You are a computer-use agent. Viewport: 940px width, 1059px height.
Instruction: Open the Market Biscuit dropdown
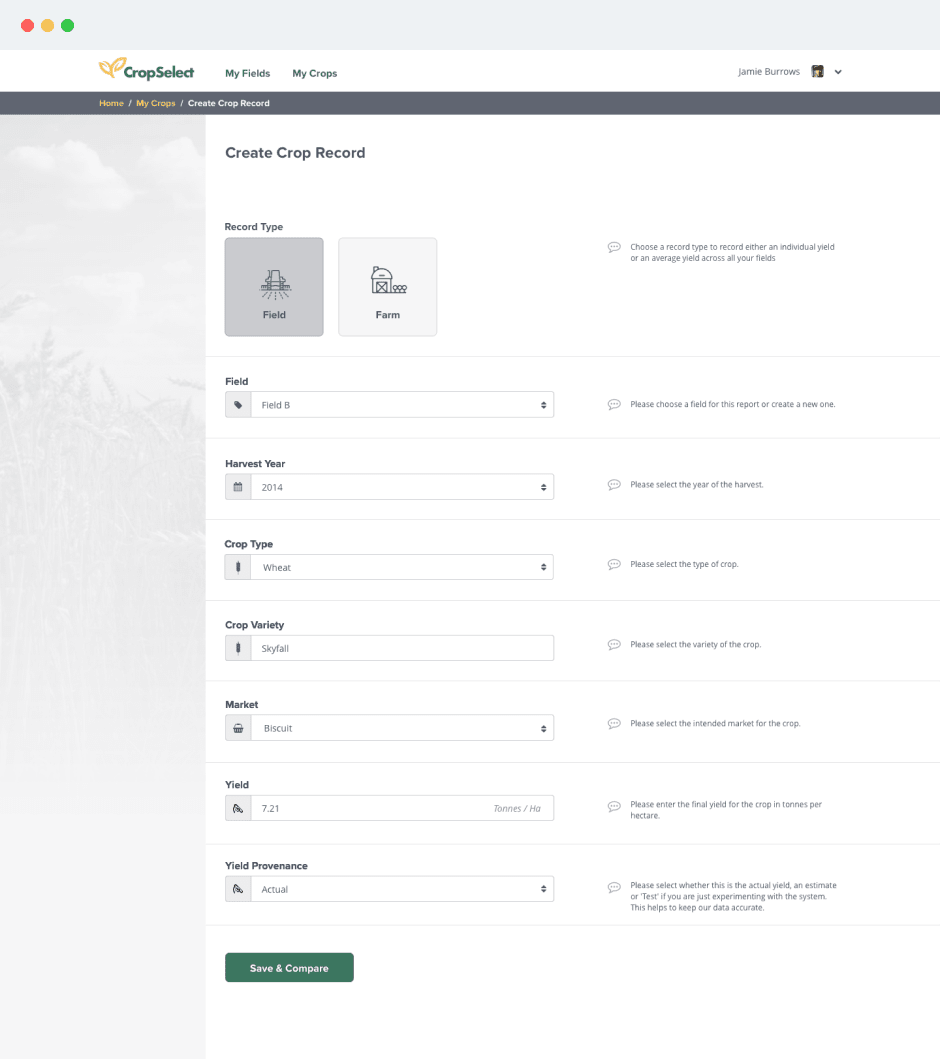402,728
